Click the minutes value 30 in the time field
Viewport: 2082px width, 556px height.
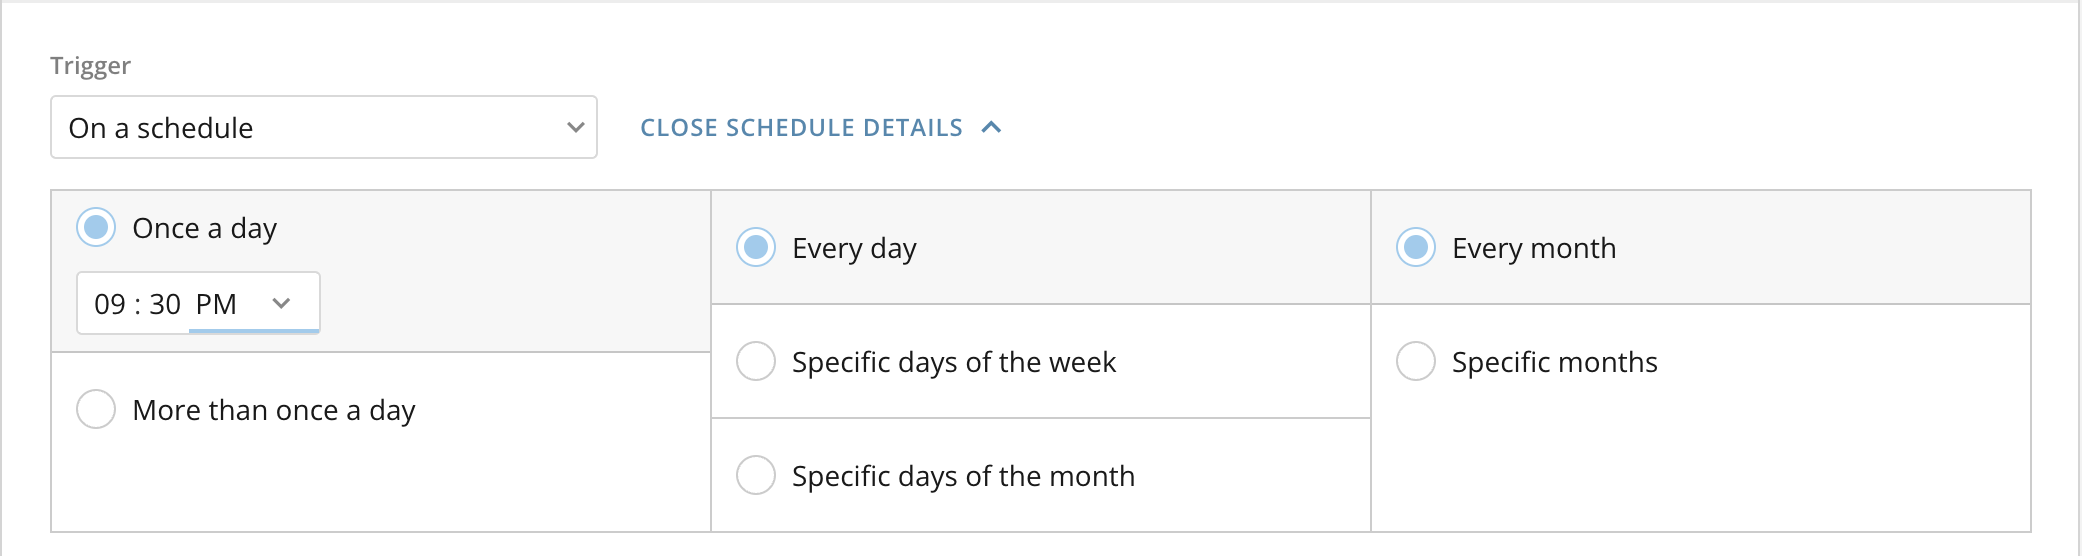click(x=165, y=304)
